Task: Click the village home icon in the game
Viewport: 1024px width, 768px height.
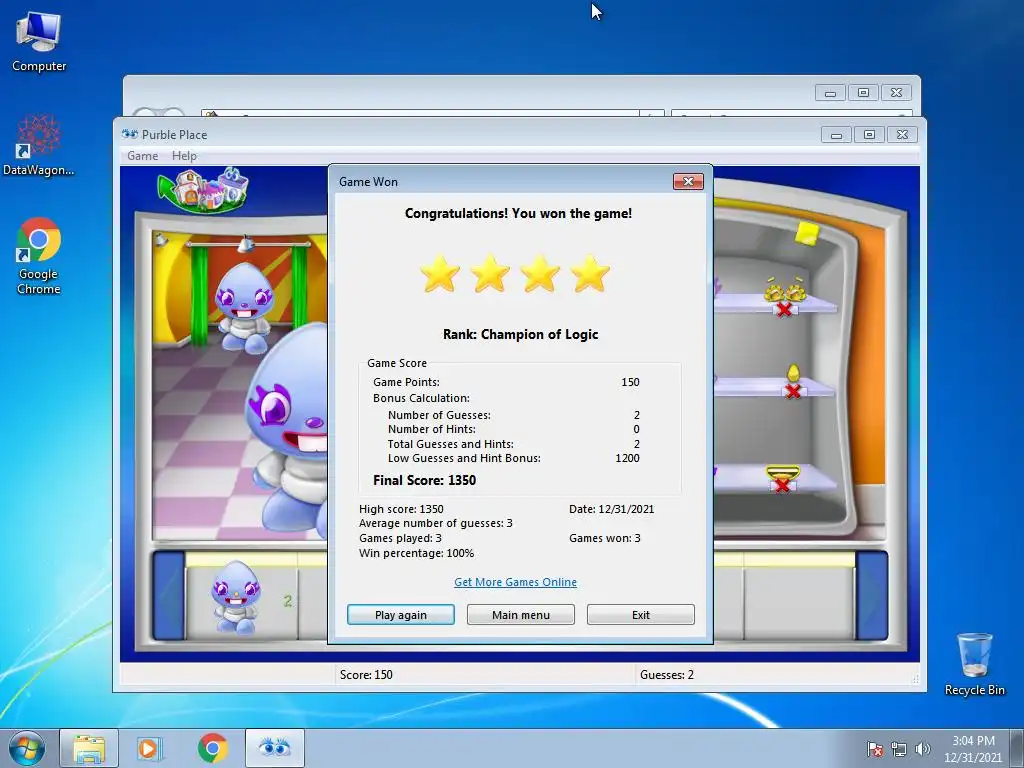Action: pos(204,190)
